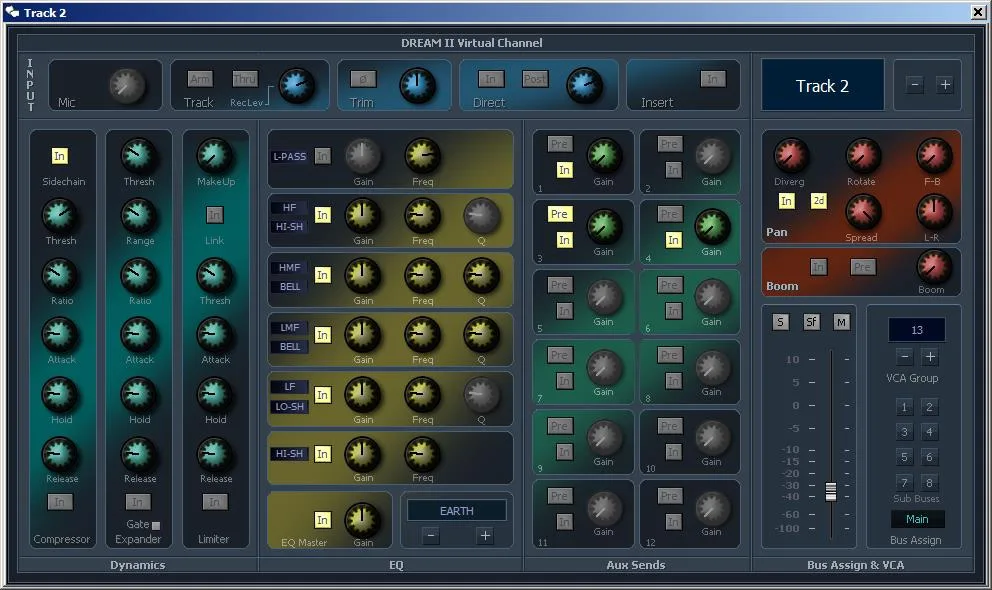Click the L-PASS Freq knob
Image resolution: width=992 pixels, height=590 pixels.
422,156
